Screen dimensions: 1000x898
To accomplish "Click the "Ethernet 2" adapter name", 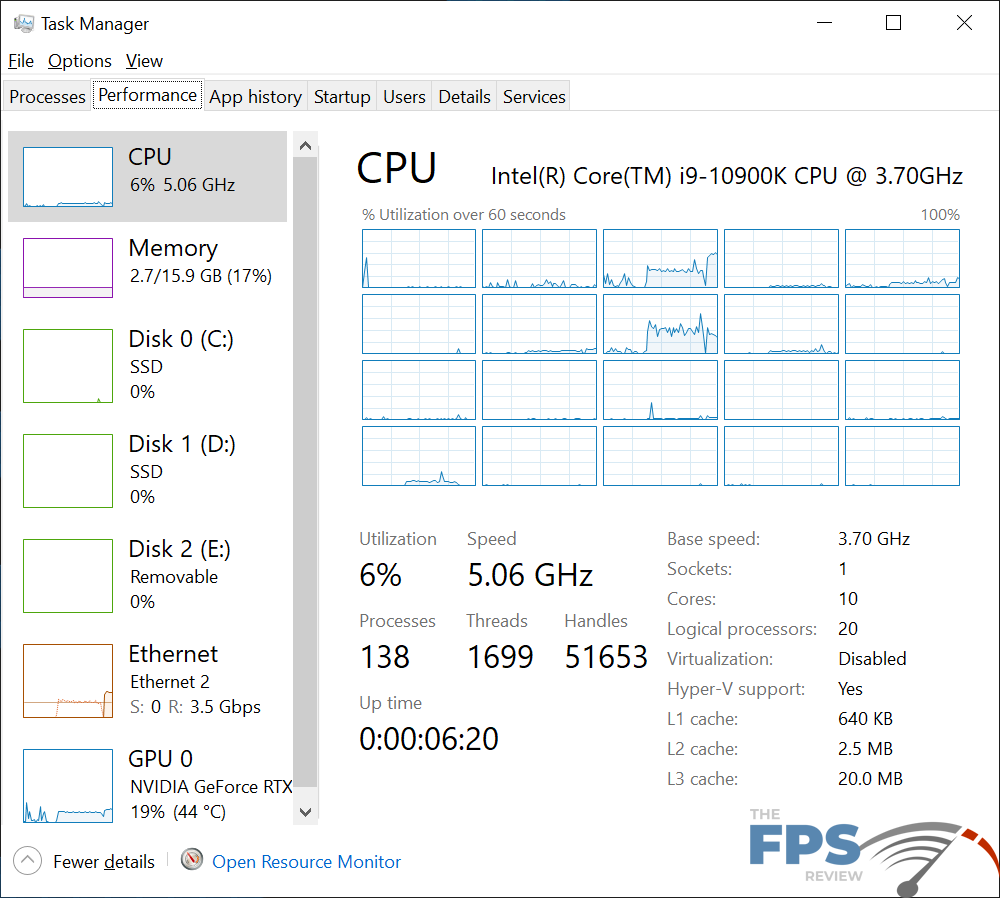I will click(170, 682).
